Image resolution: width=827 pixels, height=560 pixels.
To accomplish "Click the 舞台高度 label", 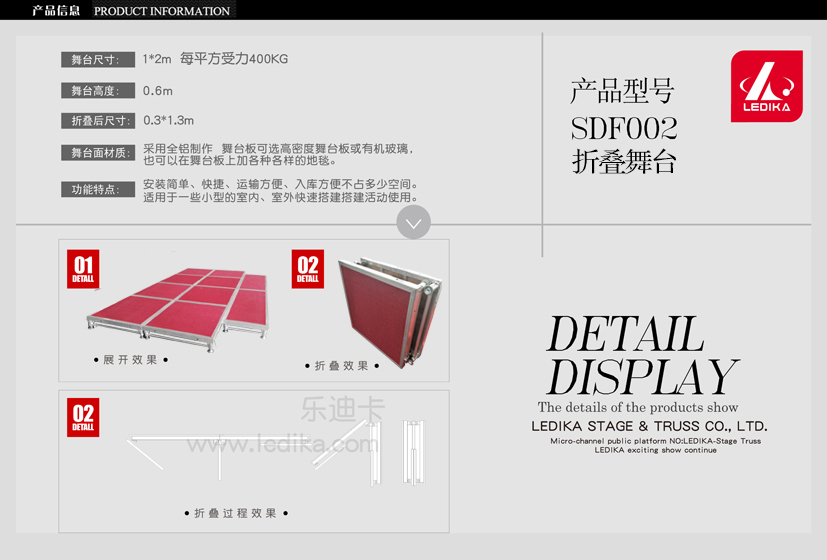I will coord(98,91).
